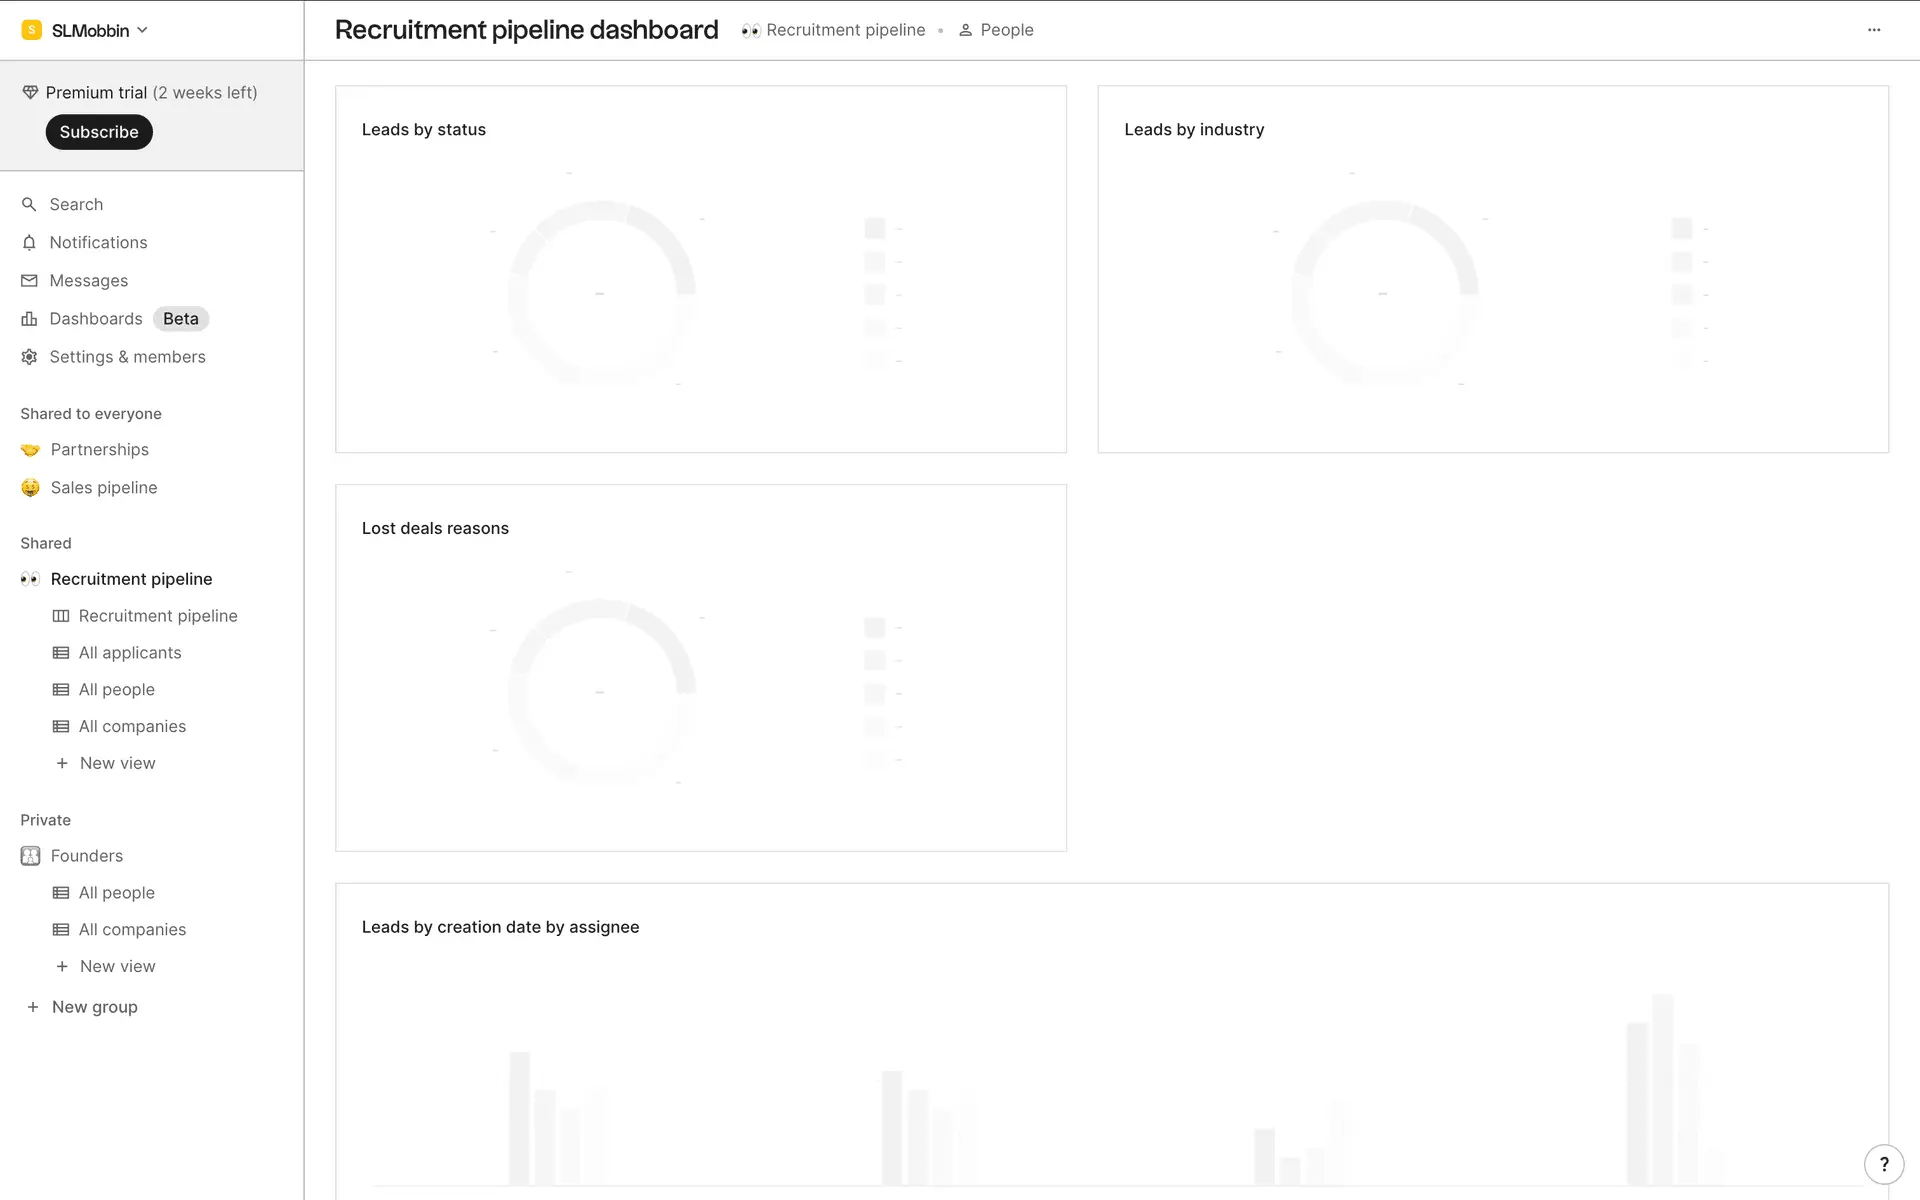Click the Founders group icon

(30, 856)
